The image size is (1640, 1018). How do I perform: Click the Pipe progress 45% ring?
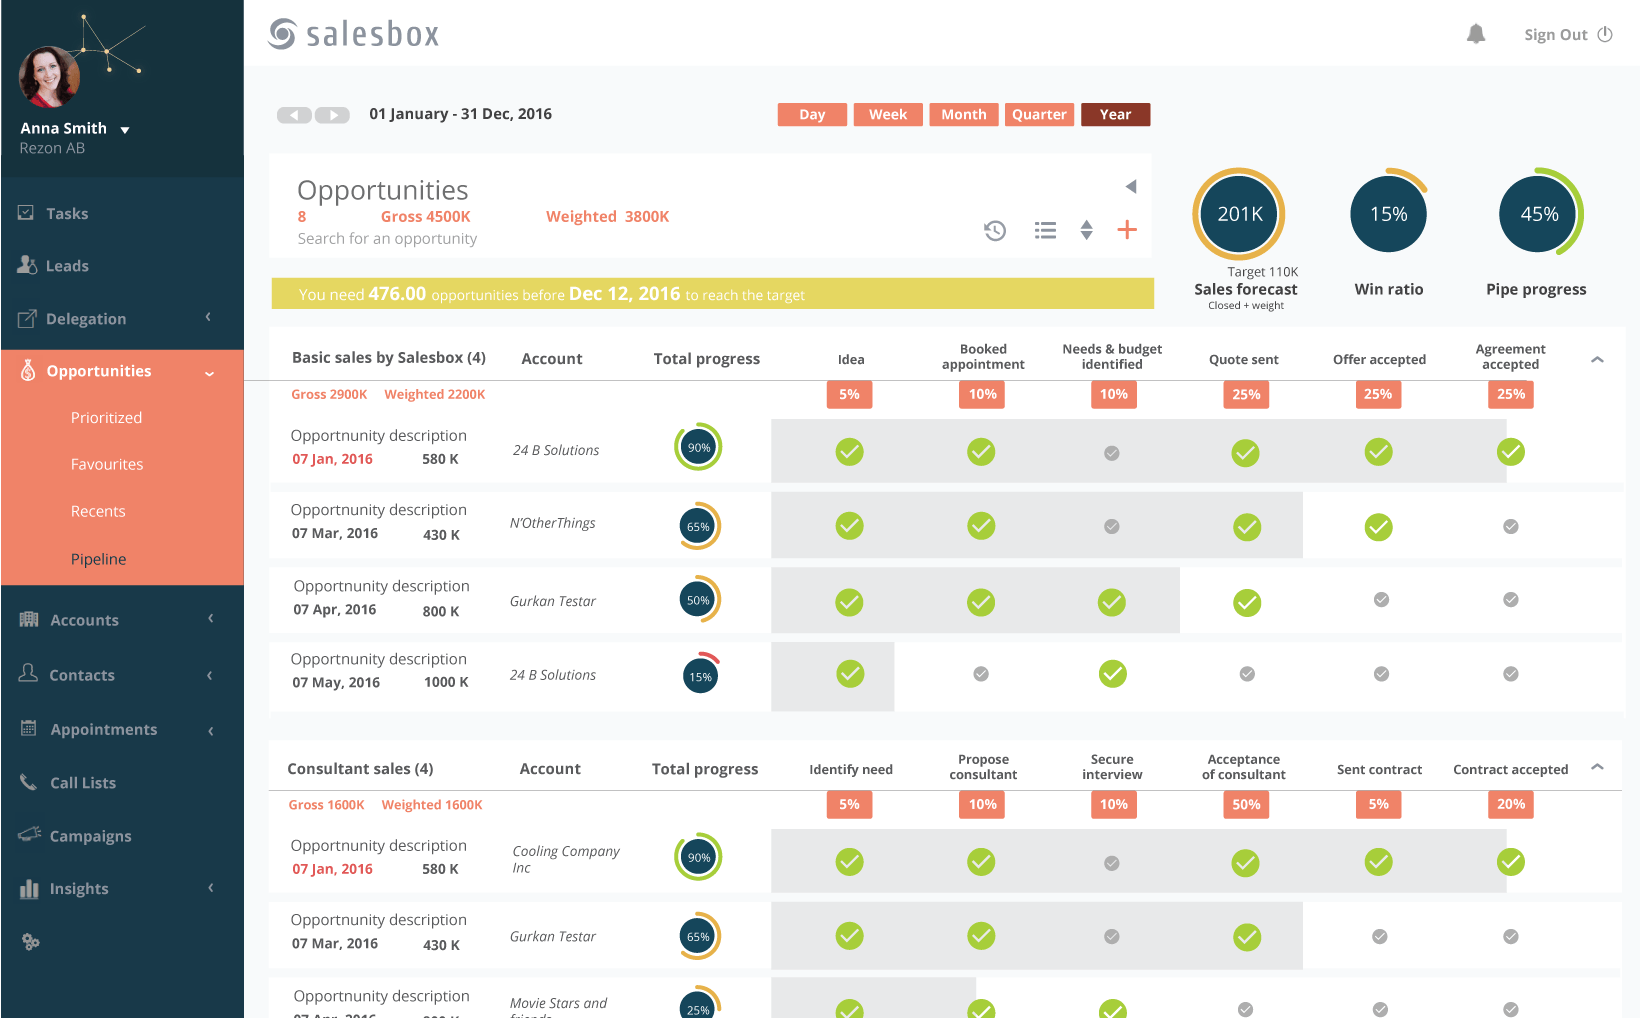(1537, 213)
